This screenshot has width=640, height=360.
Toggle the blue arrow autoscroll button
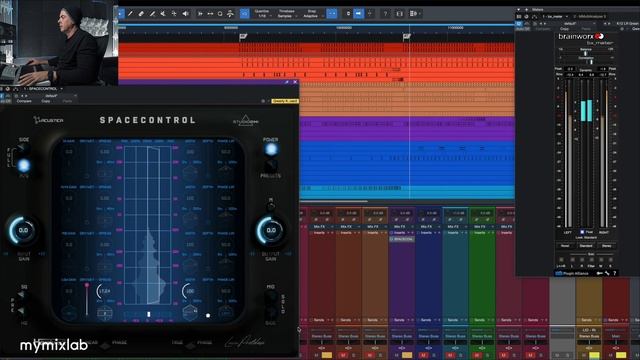[x=358, y=13]
